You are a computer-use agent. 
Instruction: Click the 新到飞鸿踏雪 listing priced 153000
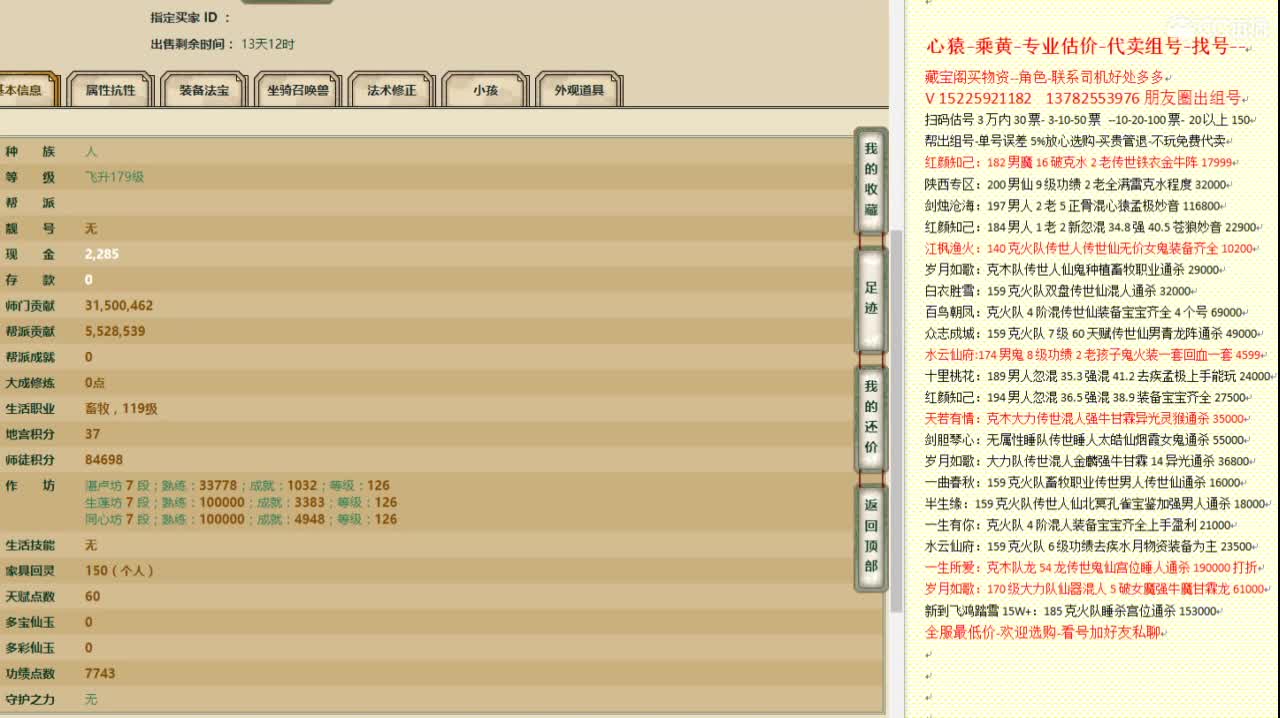click(1072, 611)
